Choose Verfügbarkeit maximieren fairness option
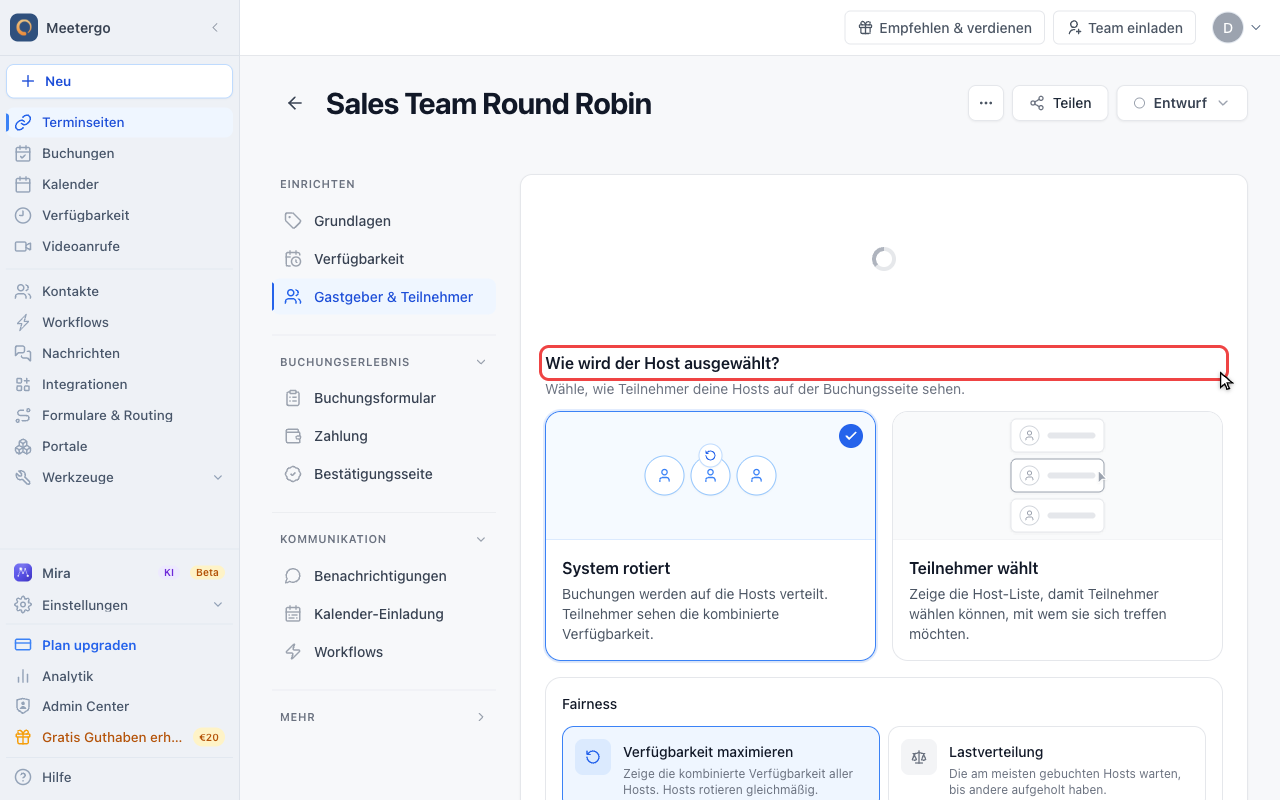 click(x=721, y=764)
